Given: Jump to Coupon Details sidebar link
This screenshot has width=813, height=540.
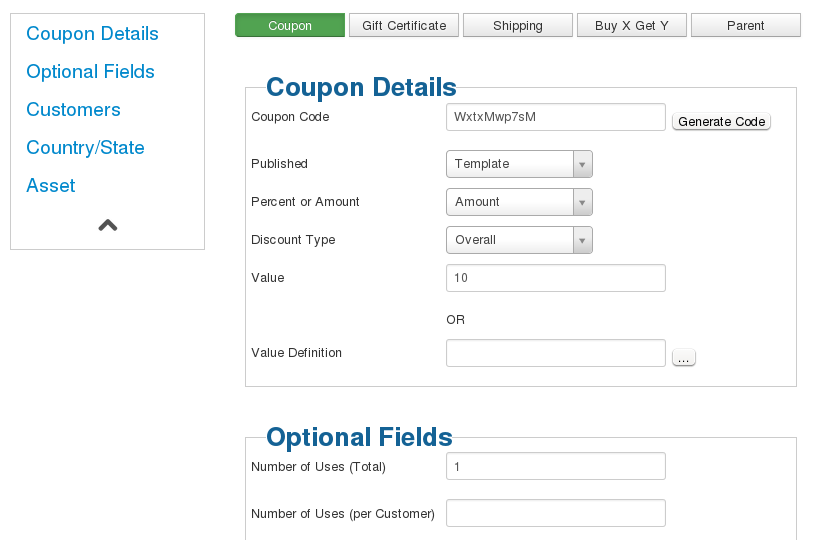Looking at the screenshot, I should click(92, 34).
